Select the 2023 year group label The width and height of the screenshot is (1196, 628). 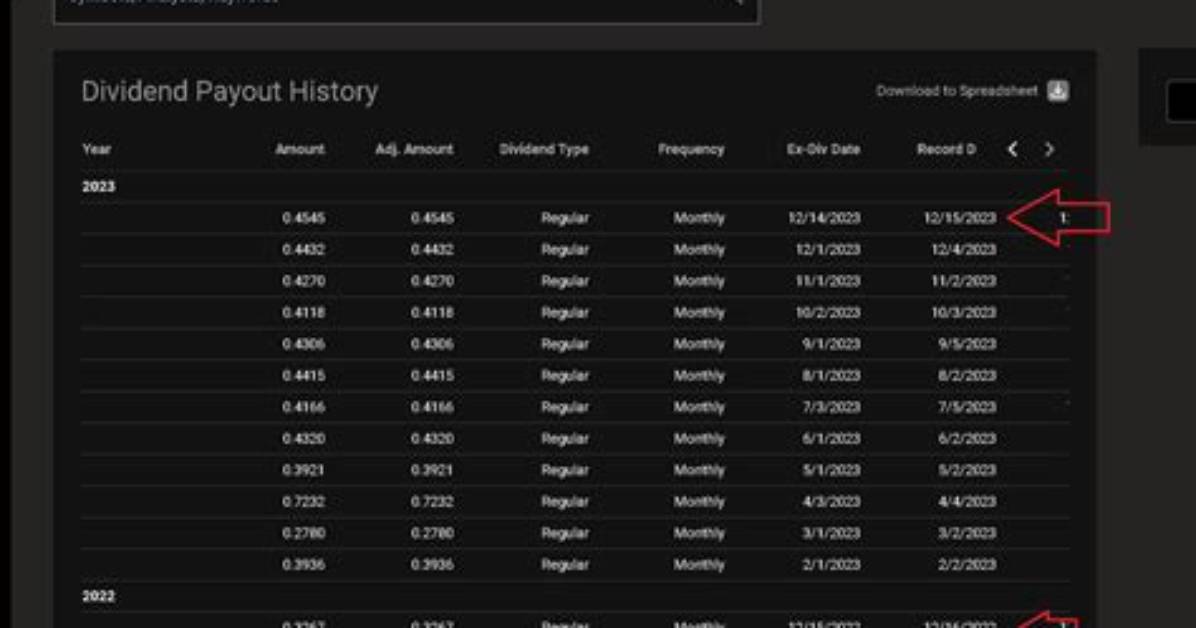[98, 187]
